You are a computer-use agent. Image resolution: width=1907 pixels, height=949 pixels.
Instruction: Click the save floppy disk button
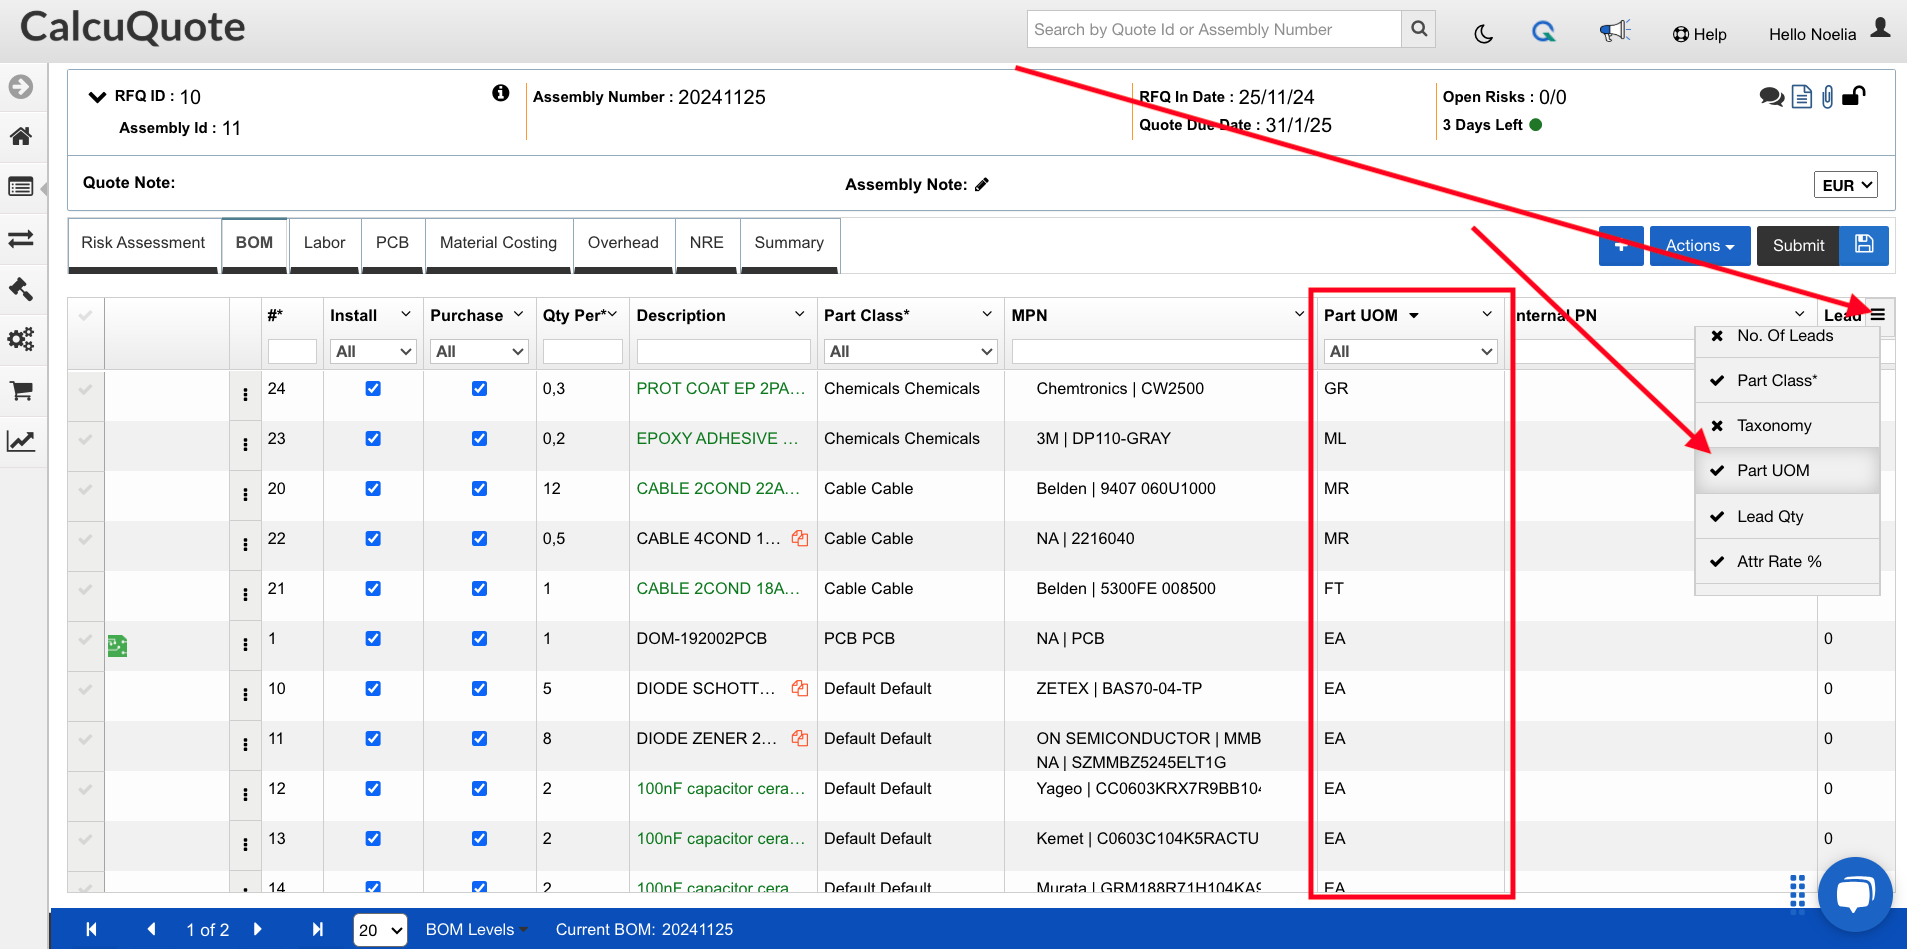(1864, 245)
